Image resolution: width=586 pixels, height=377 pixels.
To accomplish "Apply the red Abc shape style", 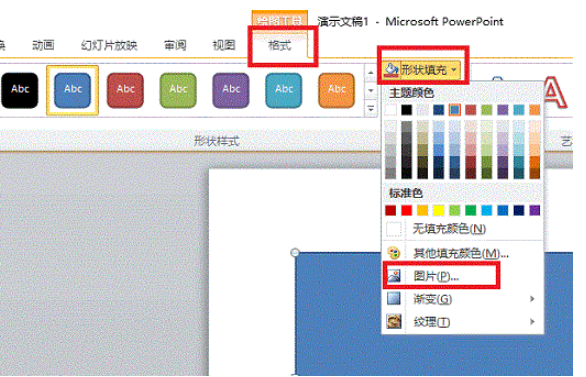I will (x=125, y=90).
